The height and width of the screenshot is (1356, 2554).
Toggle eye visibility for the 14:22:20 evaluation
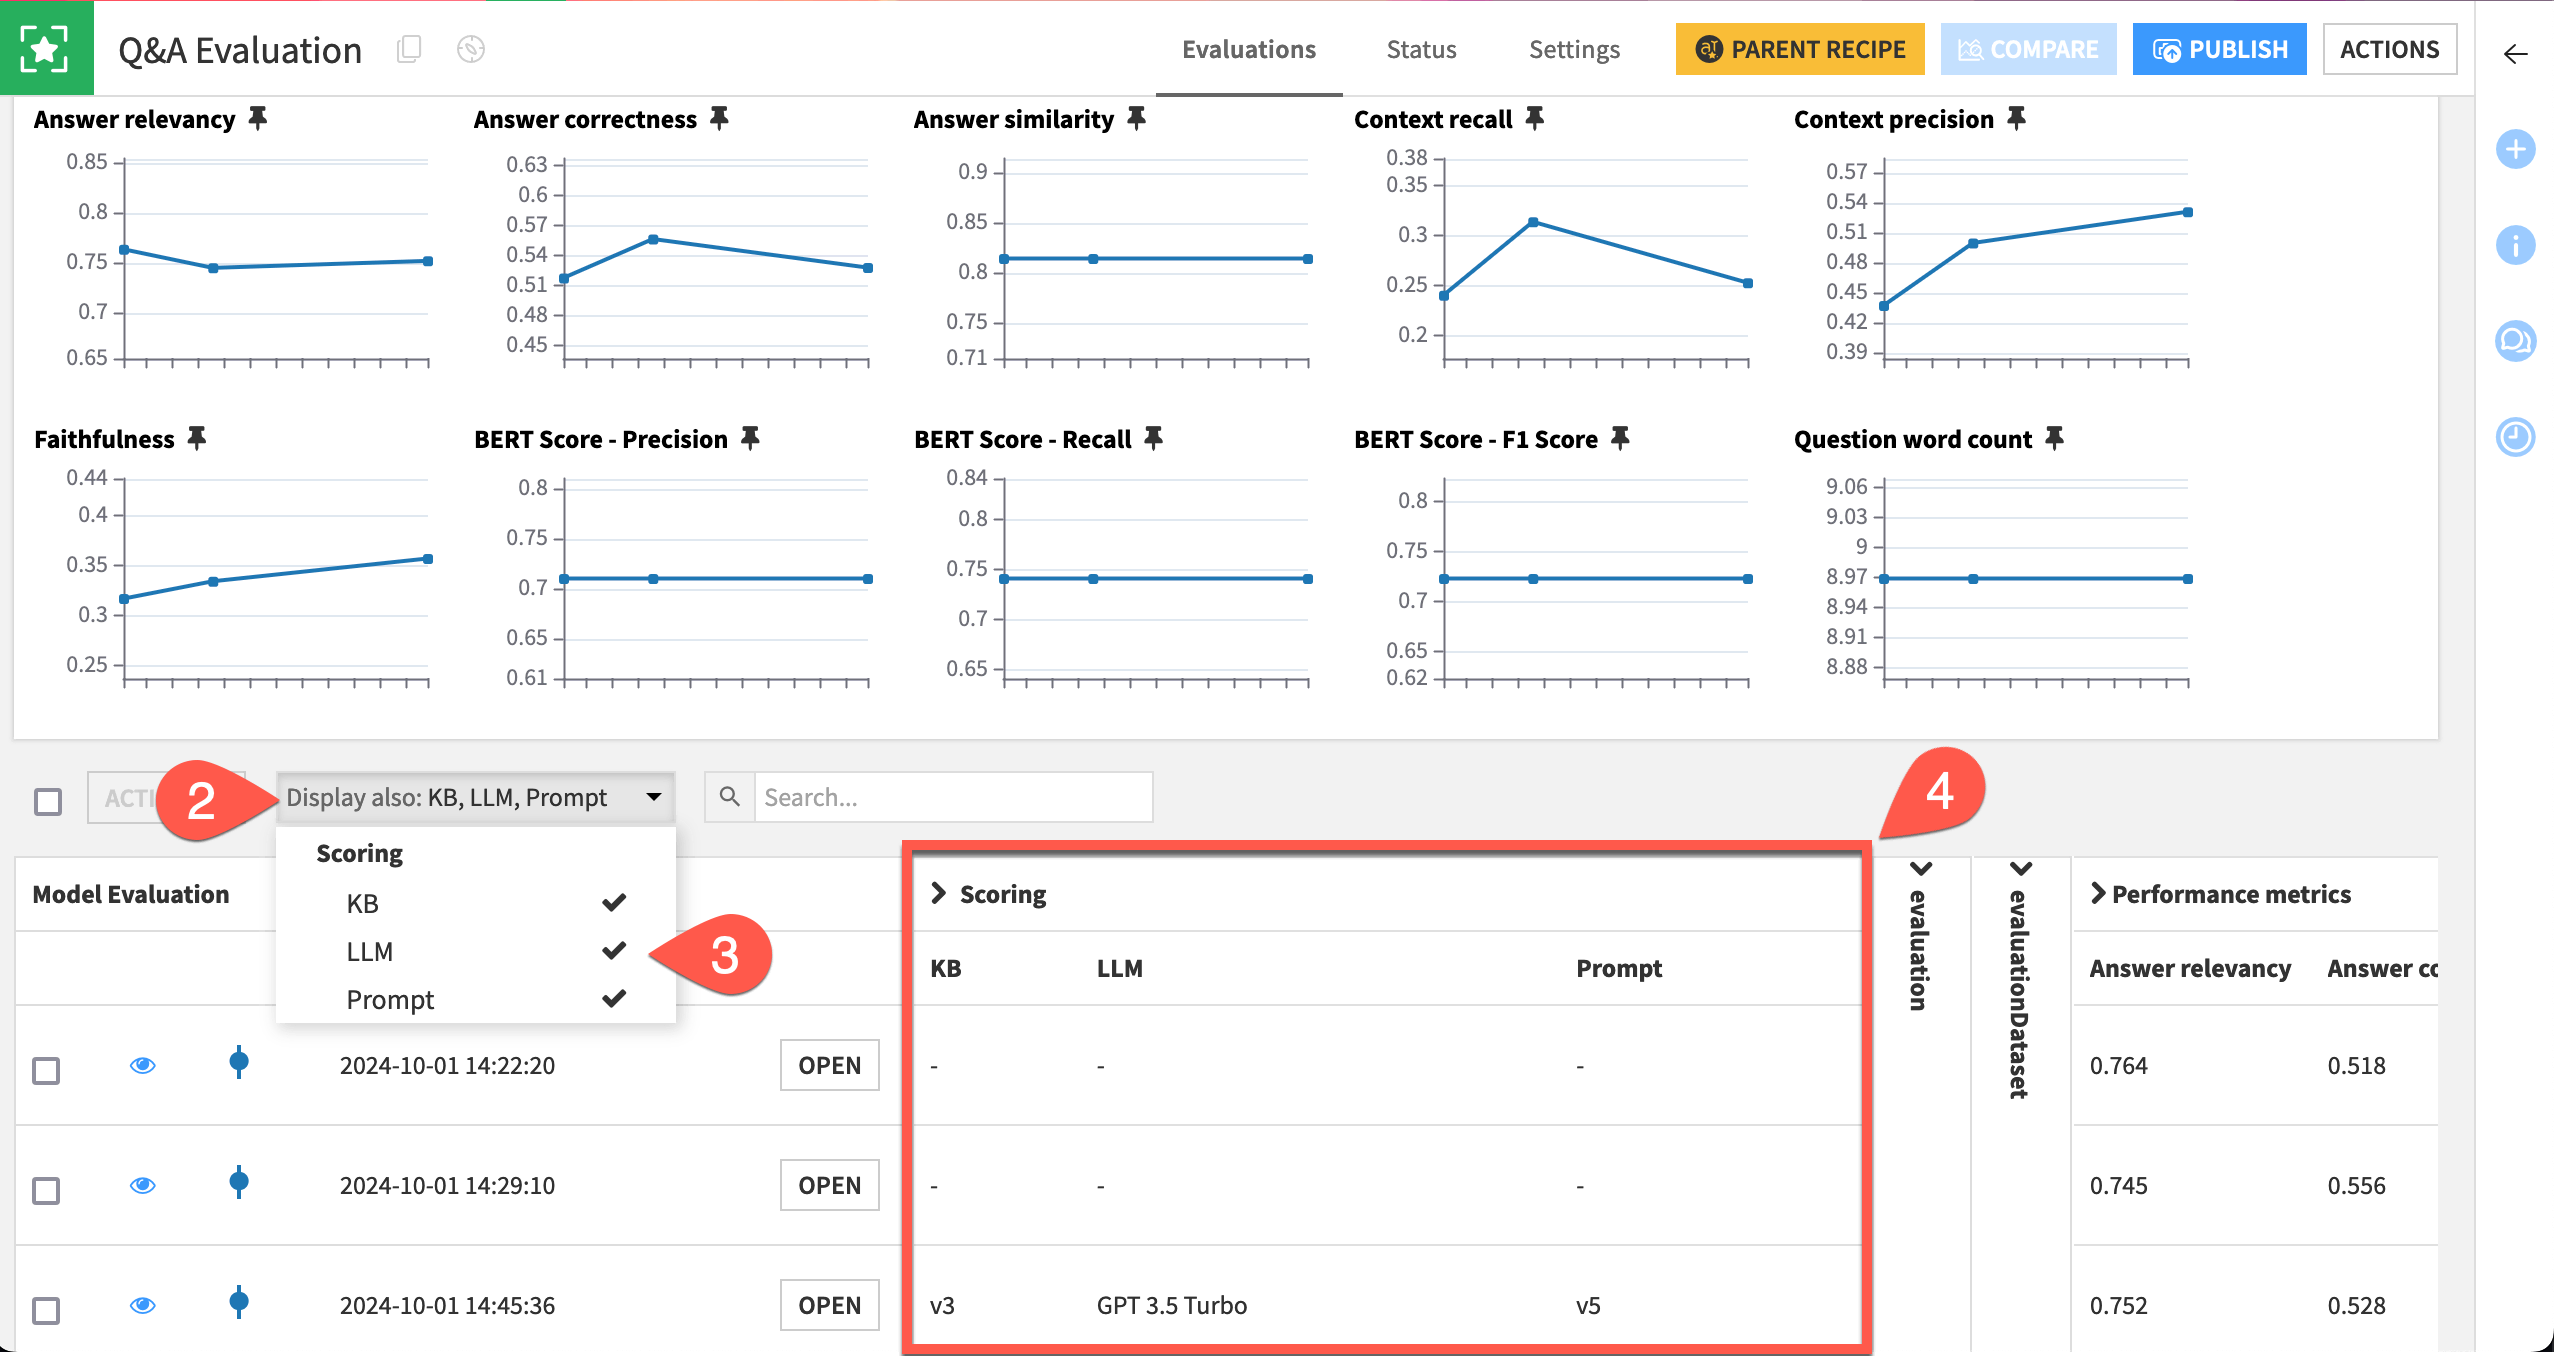pos(143,1066)
